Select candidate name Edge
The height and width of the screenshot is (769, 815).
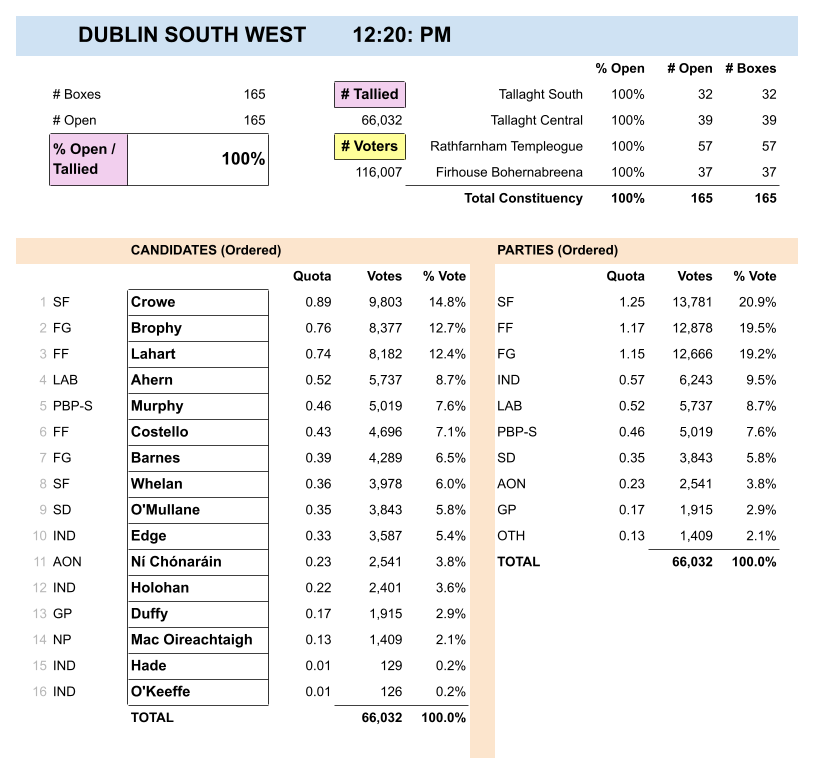coord(149,536)
